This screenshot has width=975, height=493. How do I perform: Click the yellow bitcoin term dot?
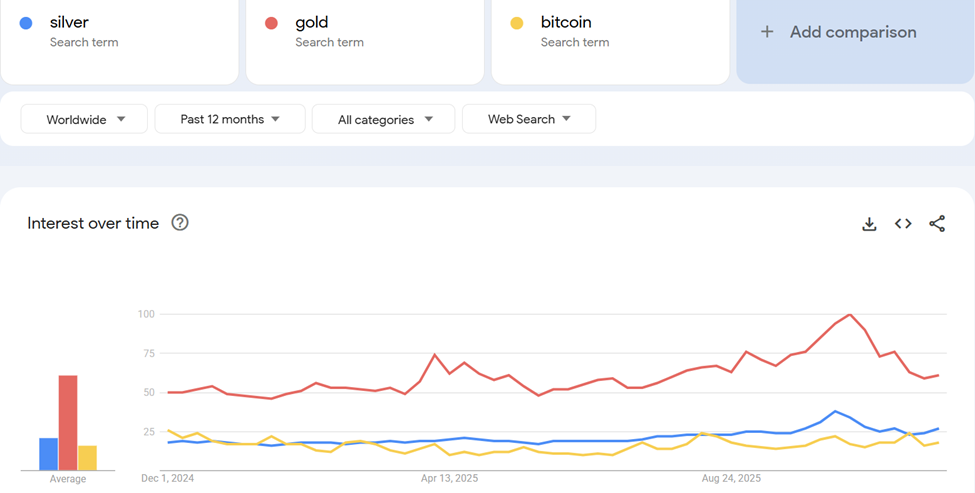point(517,23)
